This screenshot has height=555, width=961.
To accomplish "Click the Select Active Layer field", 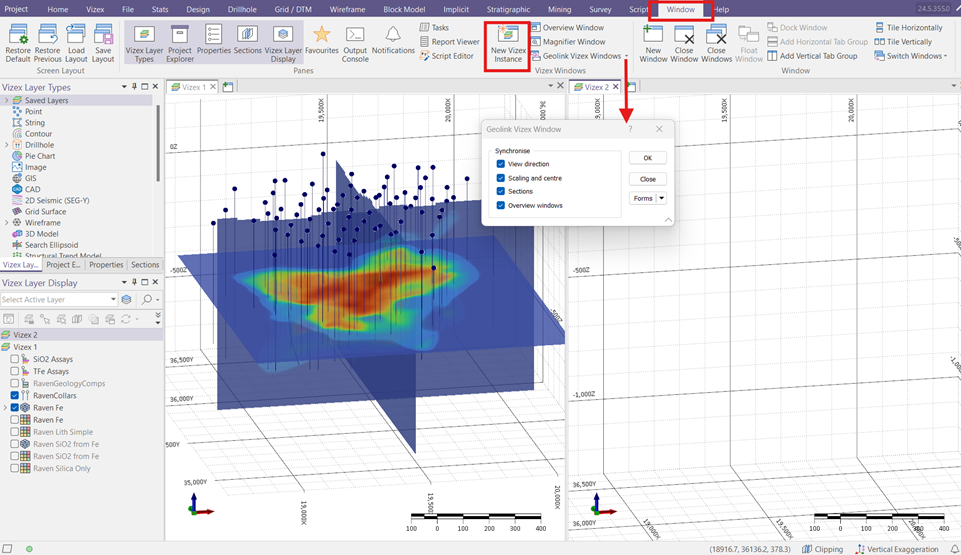I will pos(58,300).
